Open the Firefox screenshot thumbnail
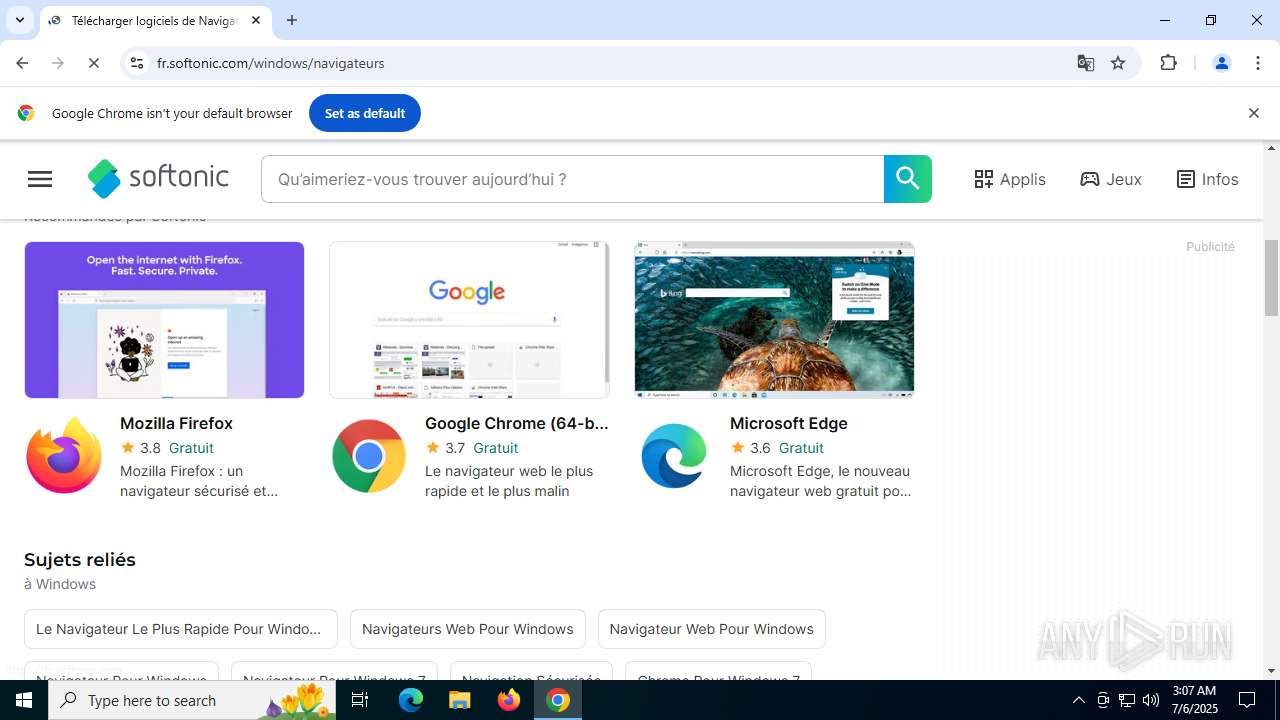 click(164, 320)
